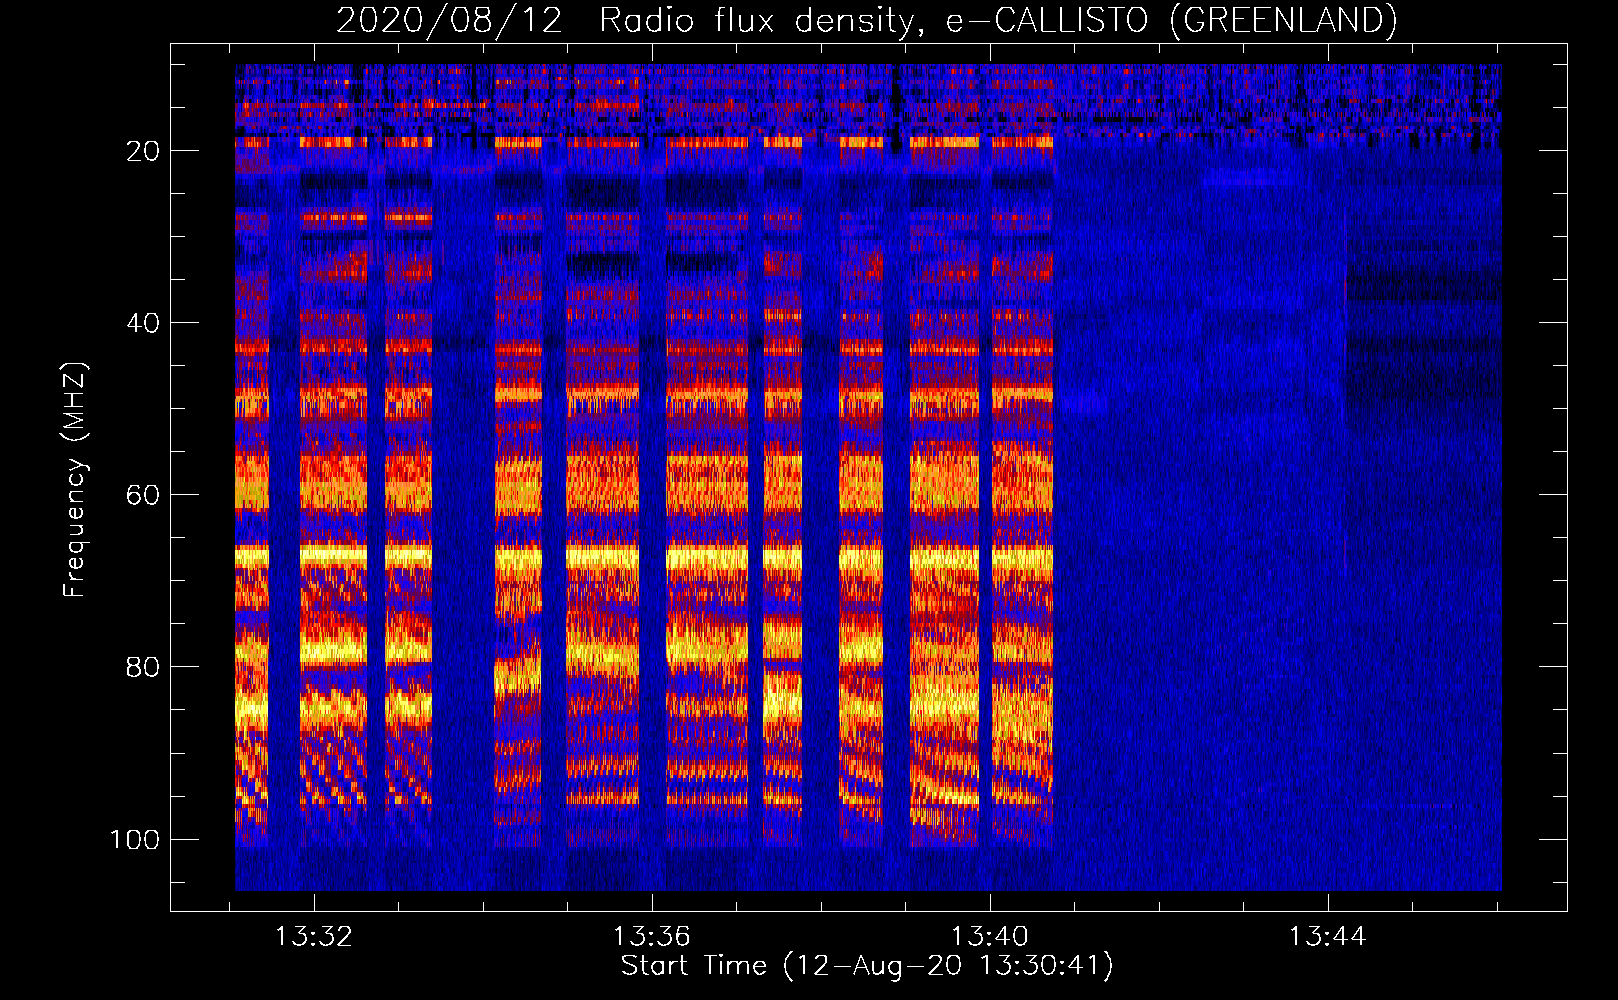The image size is (1618, 1000).
Task: Click the 'e-CALLISTO (GREENLAND)' title text
Action: 1171,21
